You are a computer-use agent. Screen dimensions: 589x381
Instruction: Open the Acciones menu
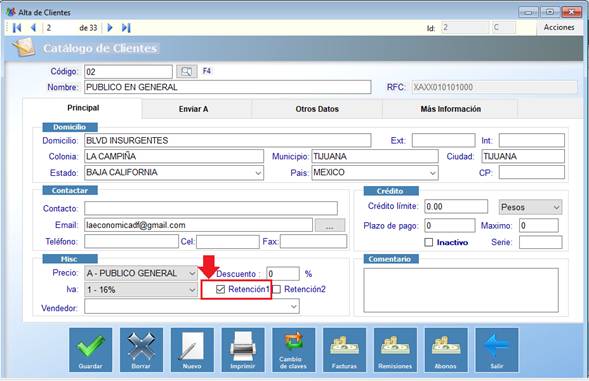[559, 27]
